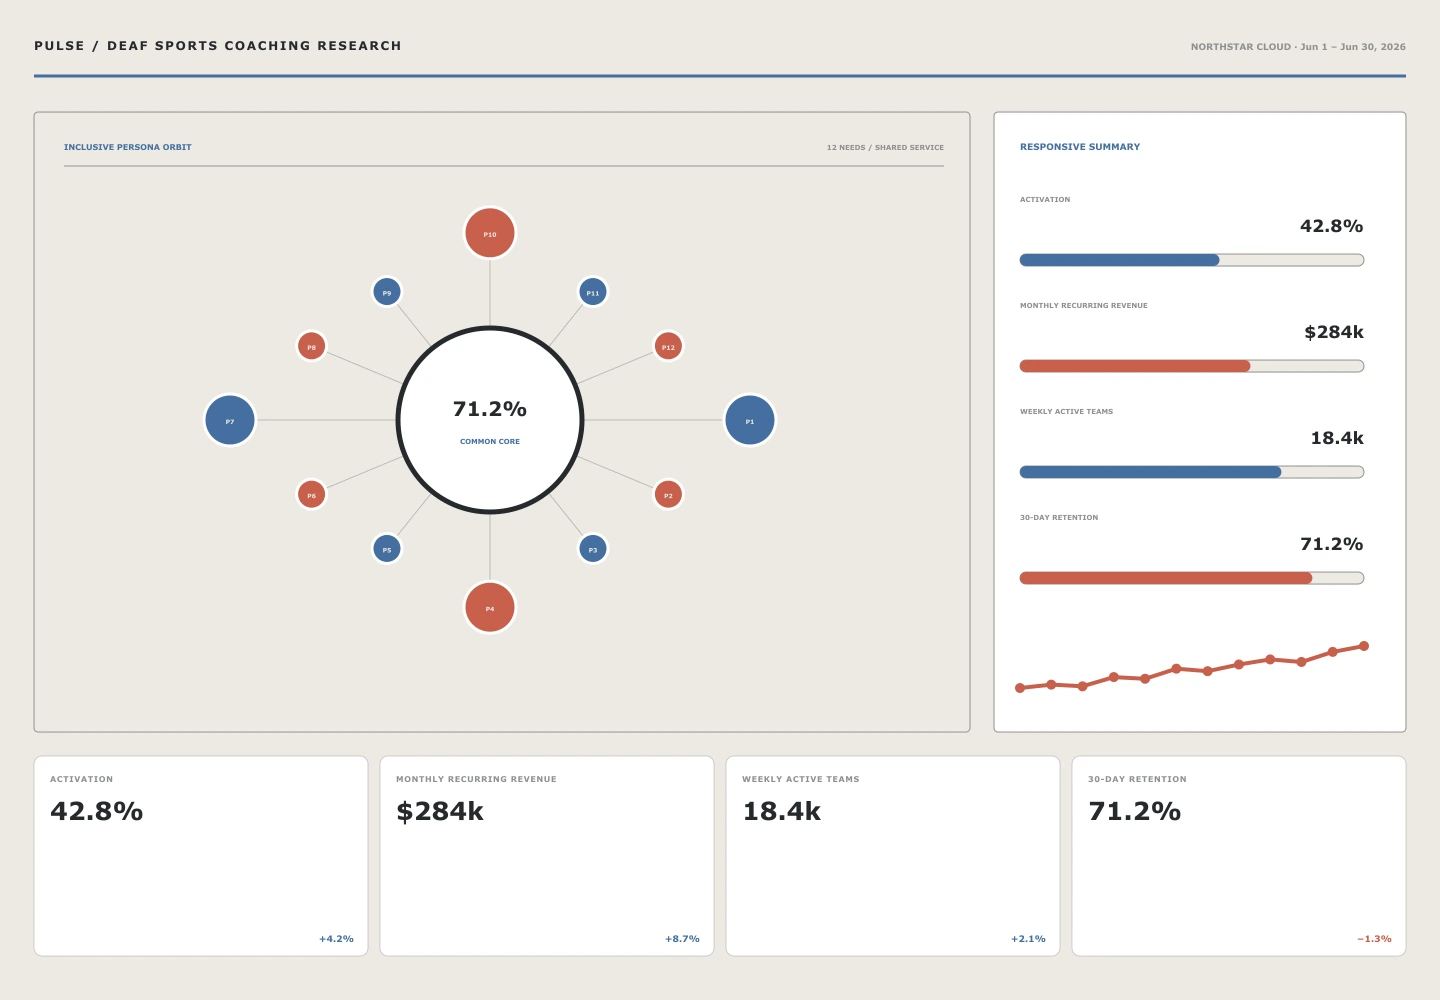Click the "+2.1%" change value

pos(1028,939)
